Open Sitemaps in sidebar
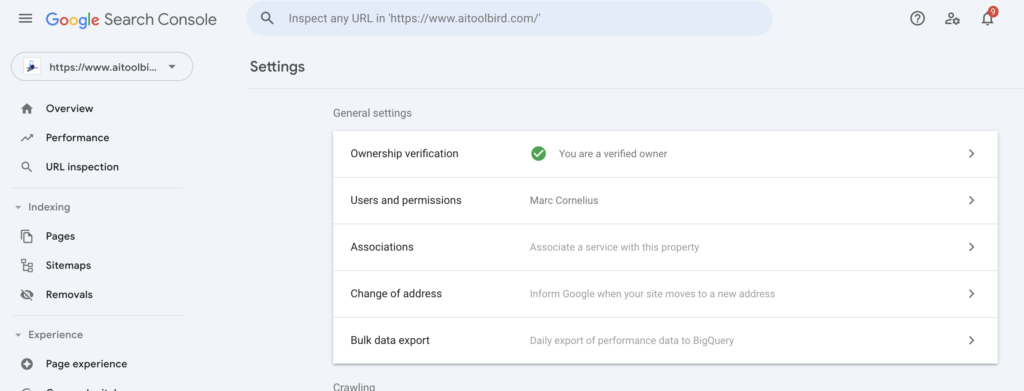 point(68,266)
